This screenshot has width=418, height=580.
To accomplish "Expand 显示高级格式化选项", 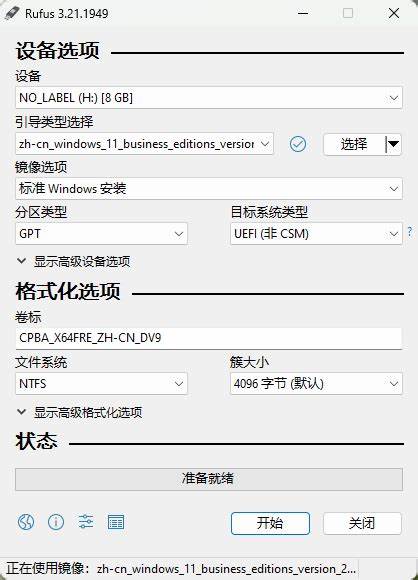I will click(x=79, y=412).
